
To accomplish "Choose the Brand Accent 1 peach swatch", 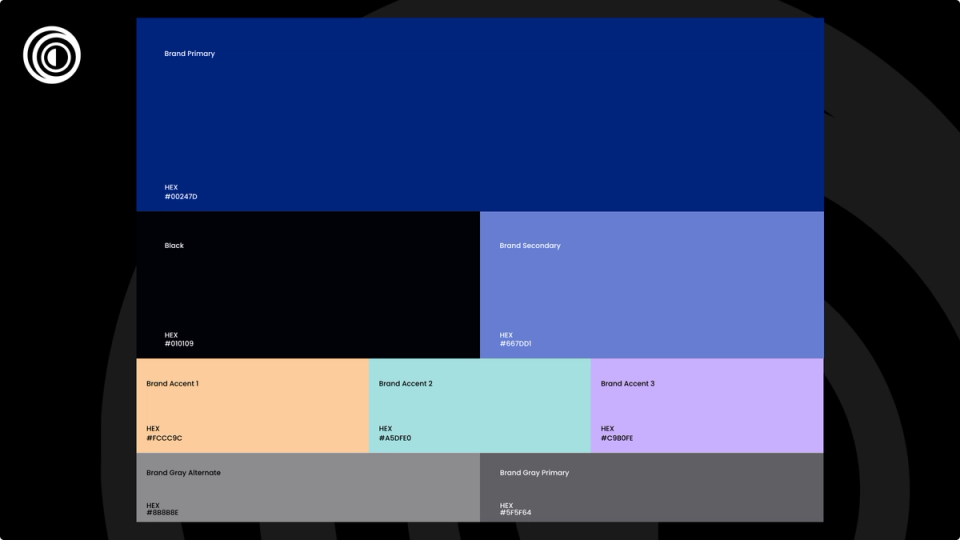I will 252,405.
